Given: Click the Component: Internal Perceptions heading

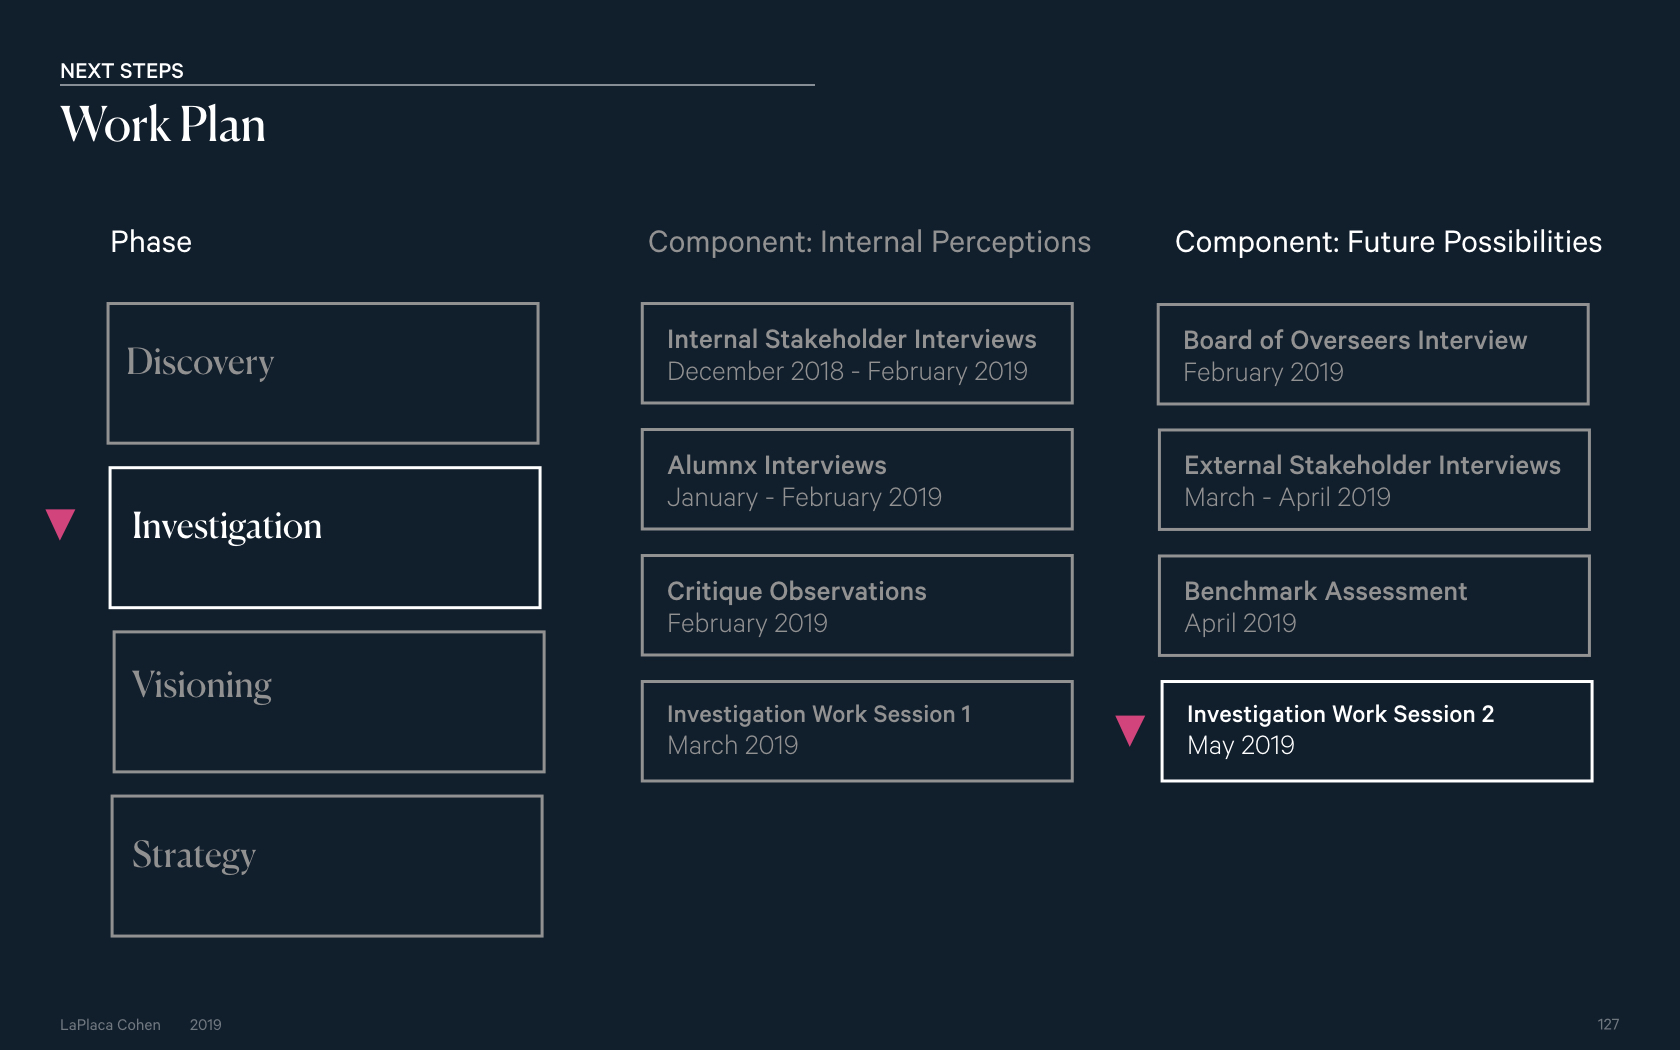Looking at the screenshot, I should tap(869, 242).
